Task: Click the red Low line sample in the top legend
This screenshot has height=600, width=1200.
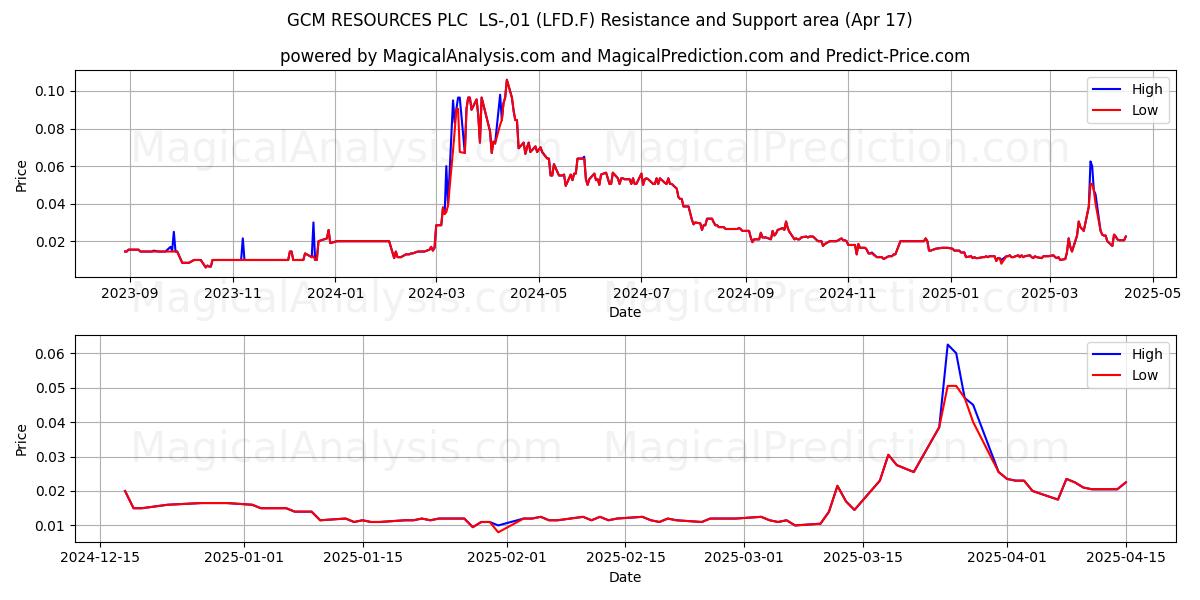Action: tap(1108, 112)
